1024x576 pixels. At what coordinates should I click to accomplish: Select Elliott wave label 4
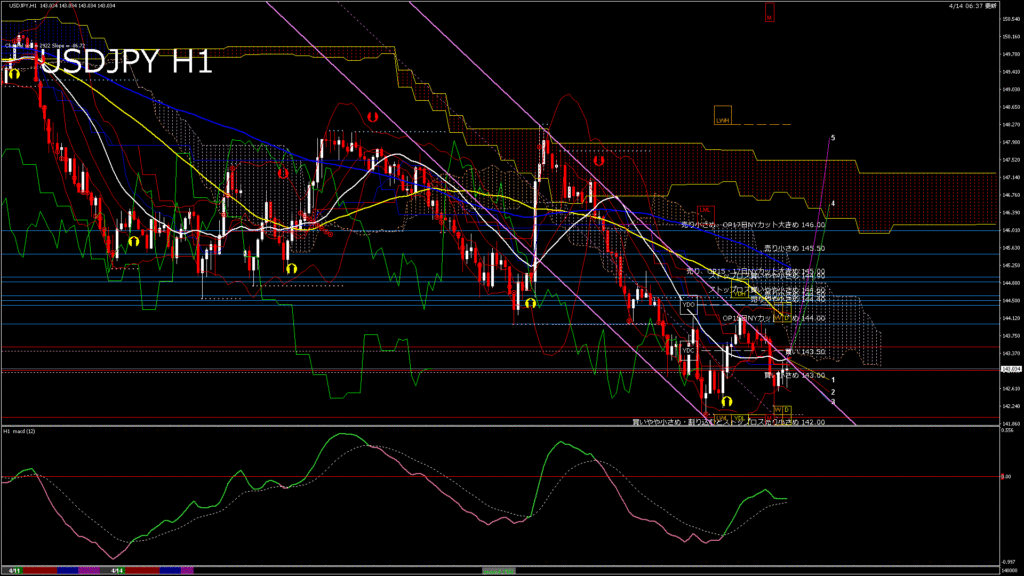(x=833, y=203)
